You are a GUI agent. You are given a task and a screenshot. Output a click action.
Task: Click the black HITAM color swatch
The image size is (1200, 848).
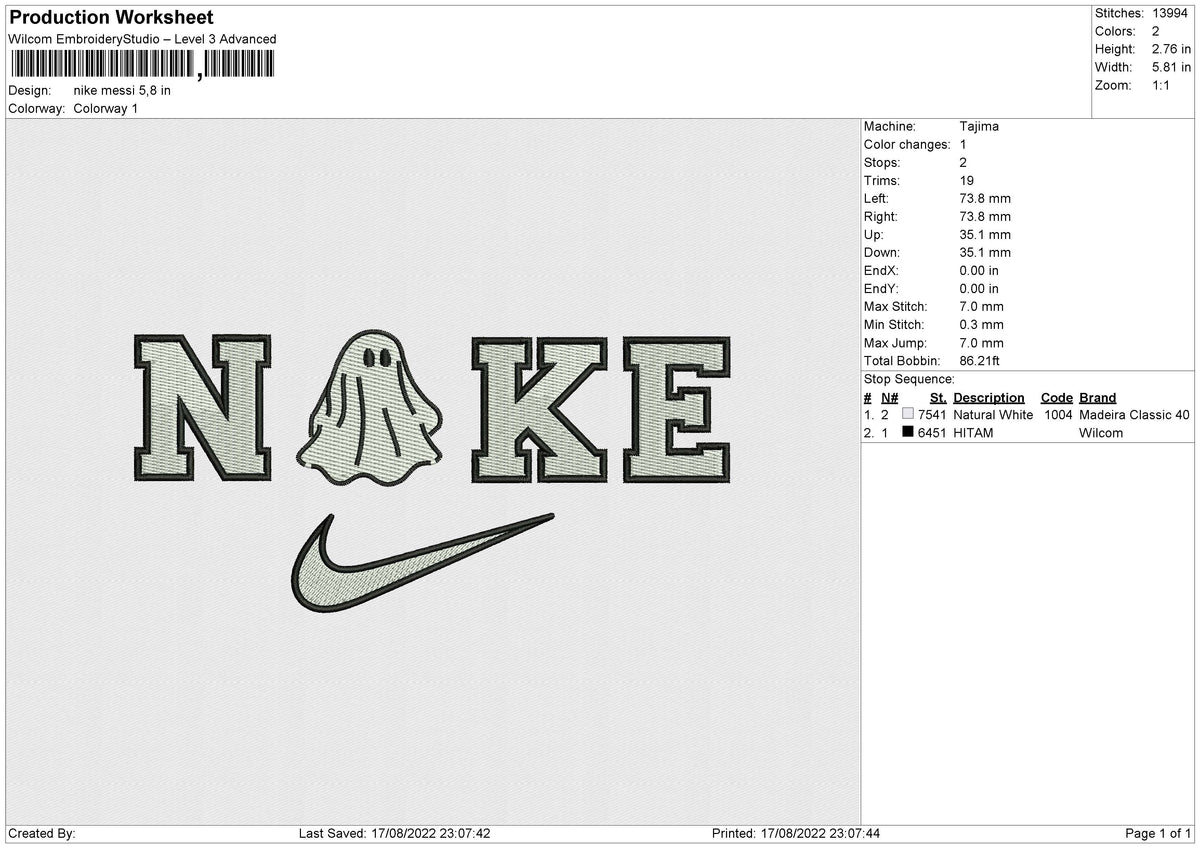(x=906, y=432)
